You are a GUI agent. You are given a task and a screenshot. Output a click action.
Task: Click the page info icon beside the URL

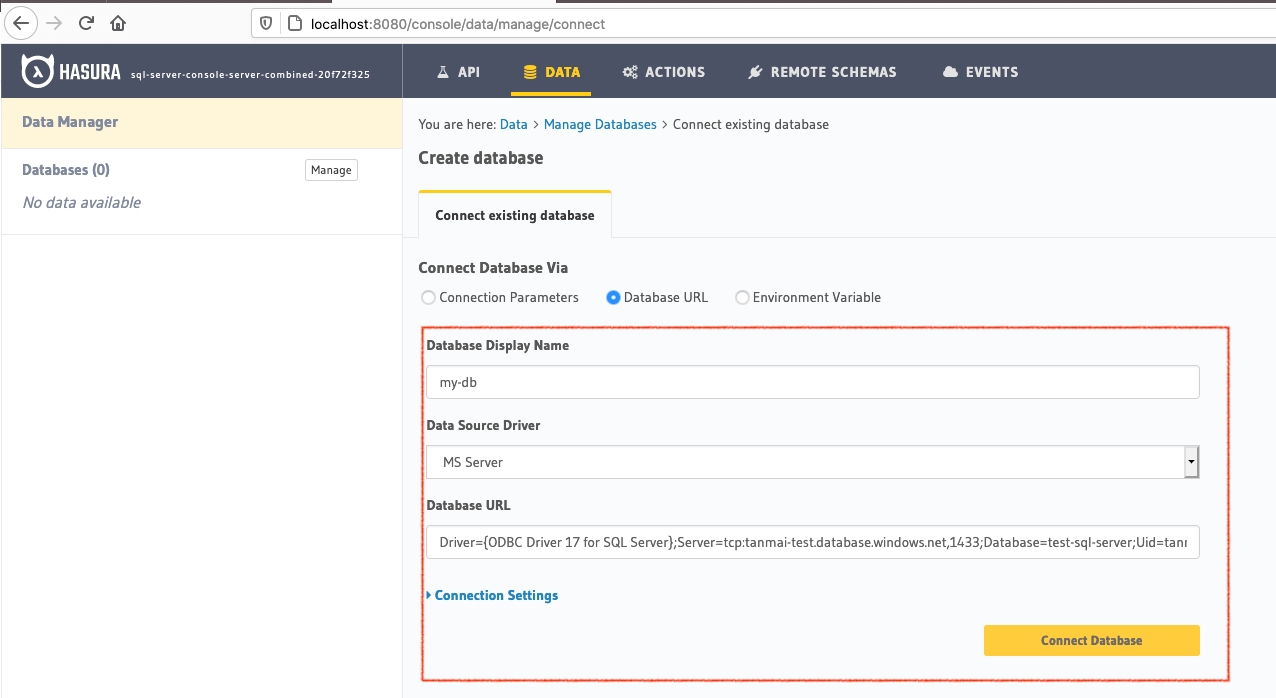[294, 23]
